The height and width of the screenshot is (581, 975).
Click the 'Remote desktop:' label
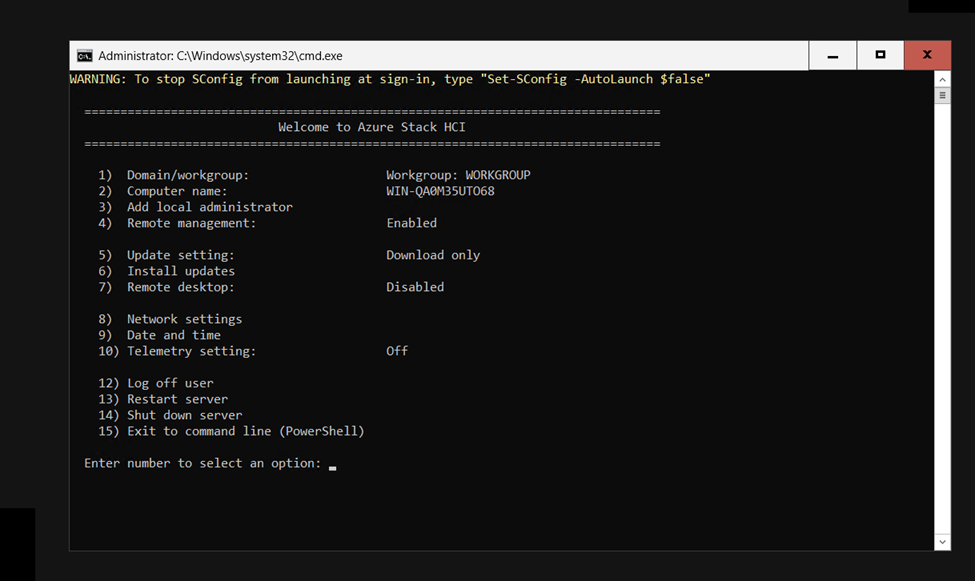click(x=181, y=287)
